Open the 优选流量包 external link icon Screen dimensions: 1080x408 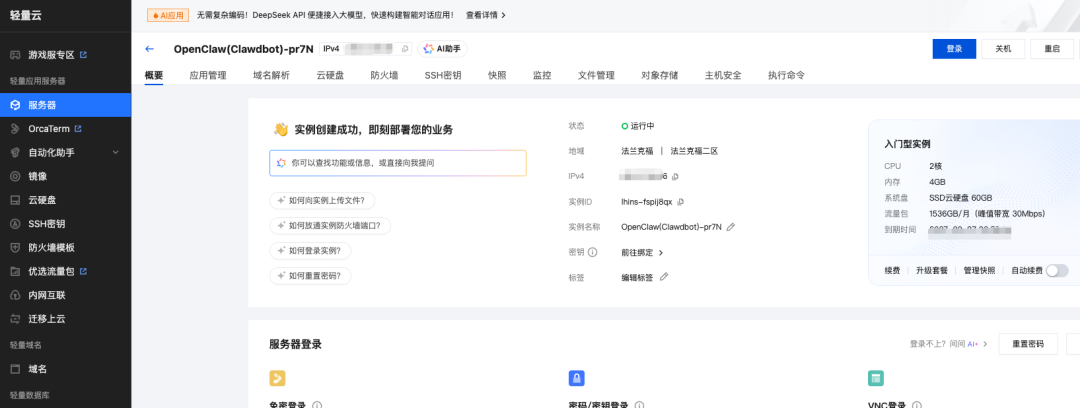click(x=83, y=271)
